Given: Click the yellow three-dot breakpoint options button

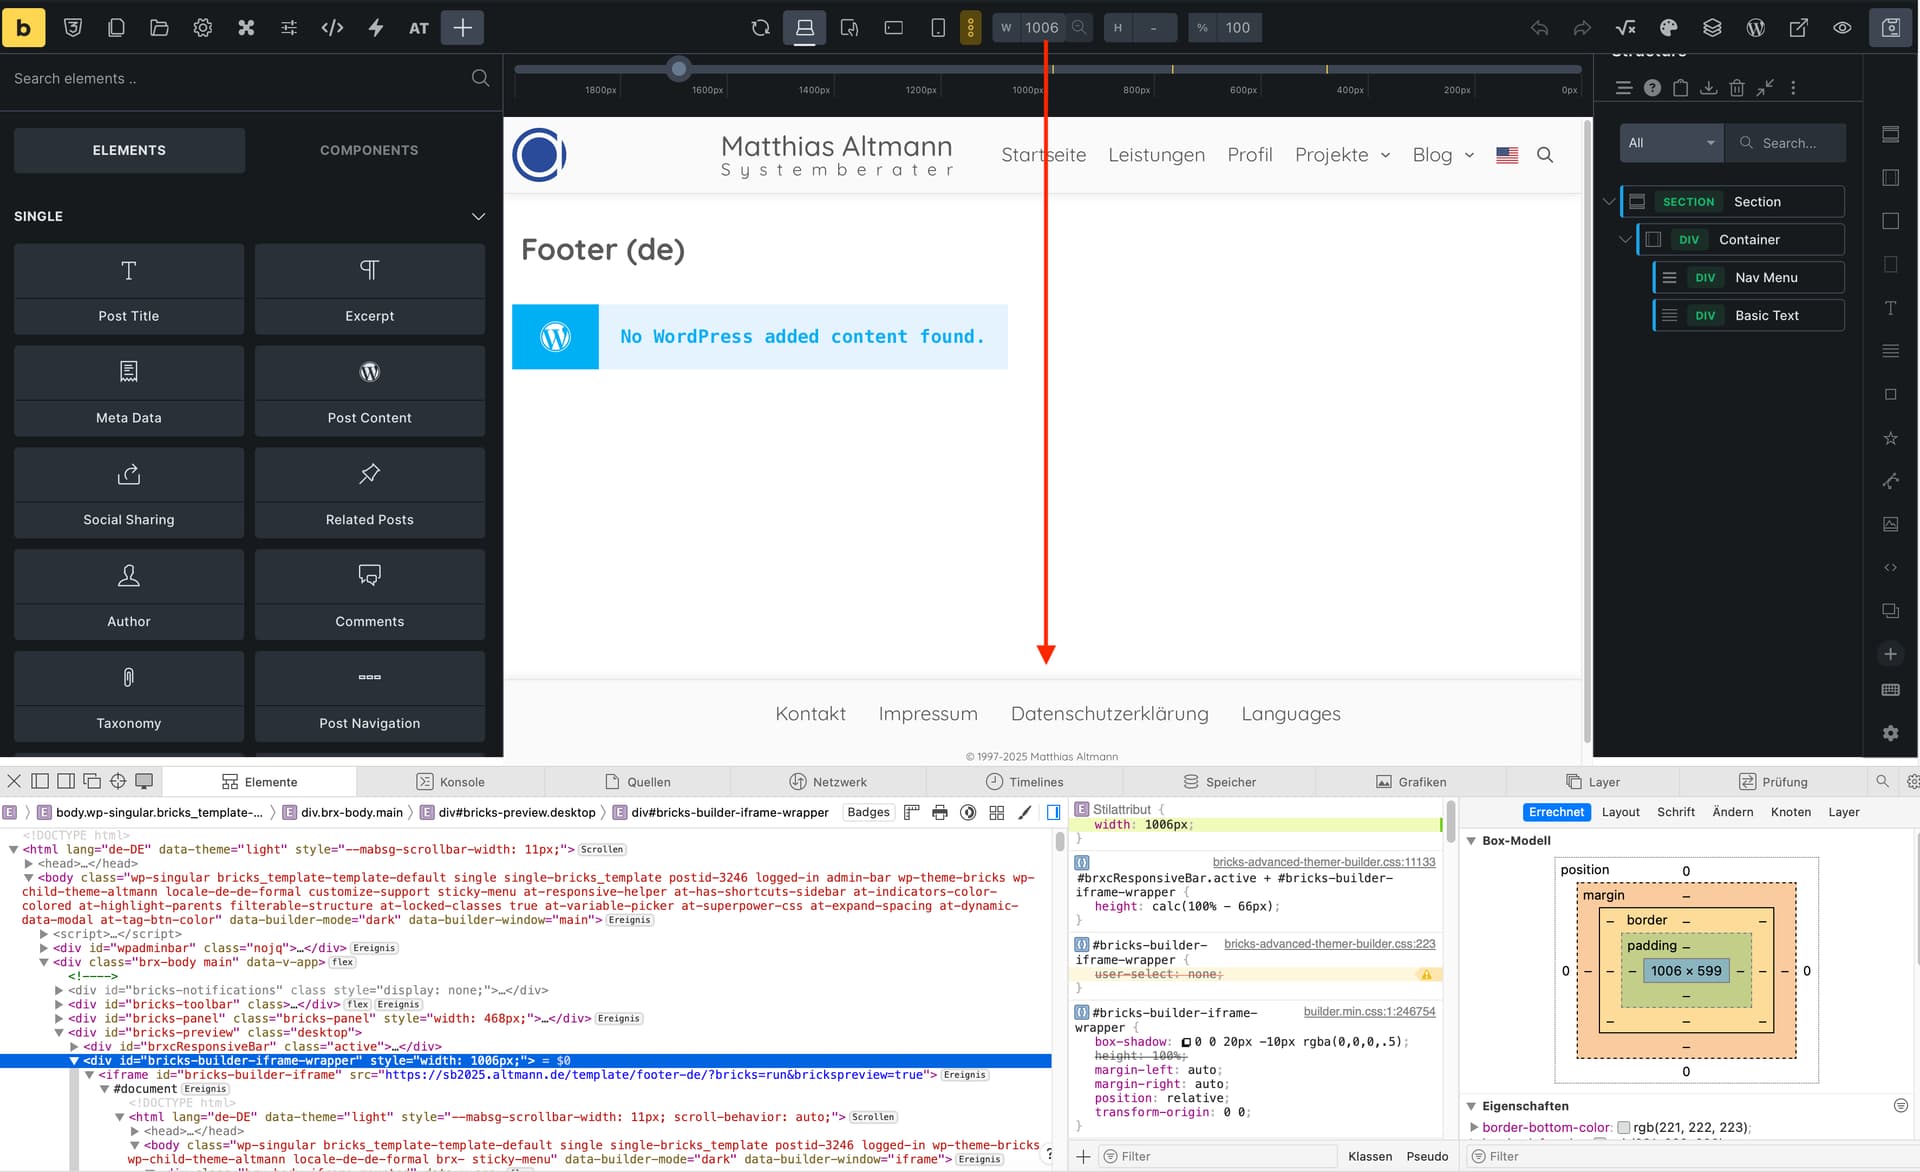Looking at the screenshot, I should coord(970,28).
